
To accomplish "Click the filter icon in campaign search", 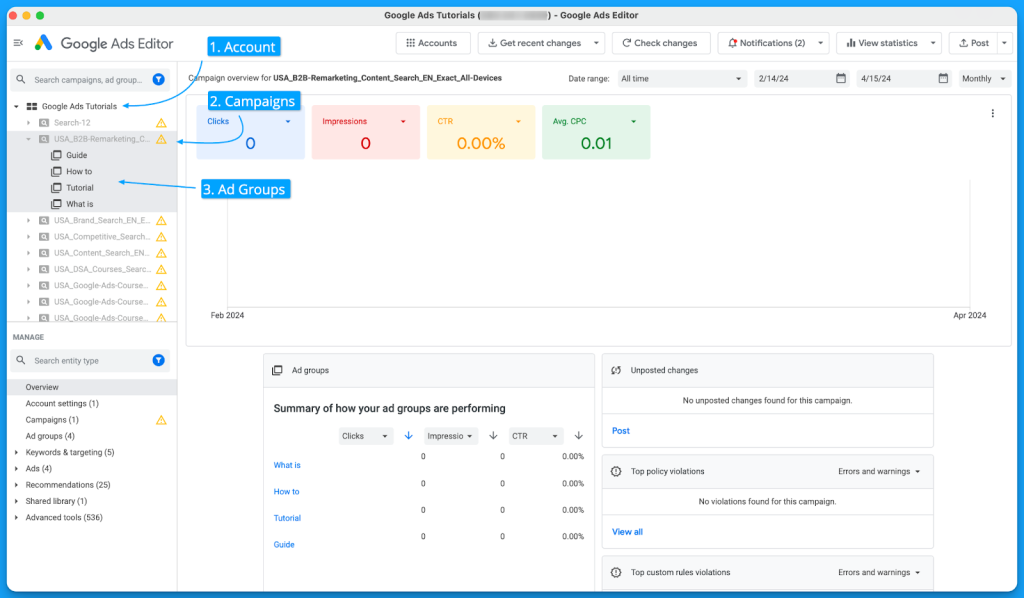I will tap(159, 79).
